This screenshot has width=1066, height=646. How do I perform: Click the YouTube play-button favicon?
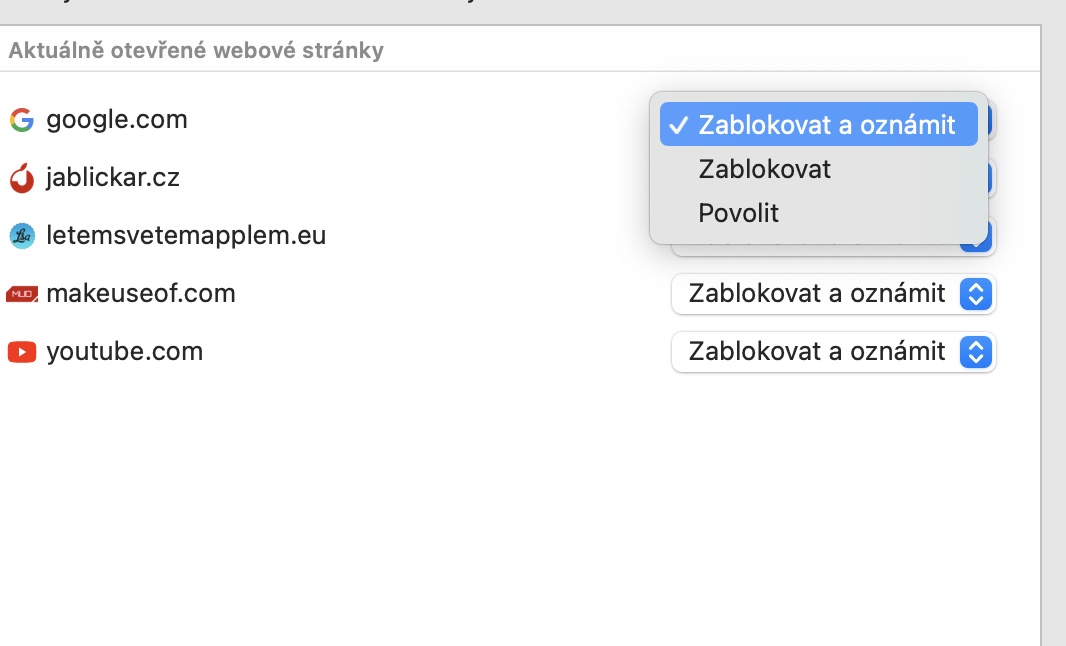tap(21, 352)
